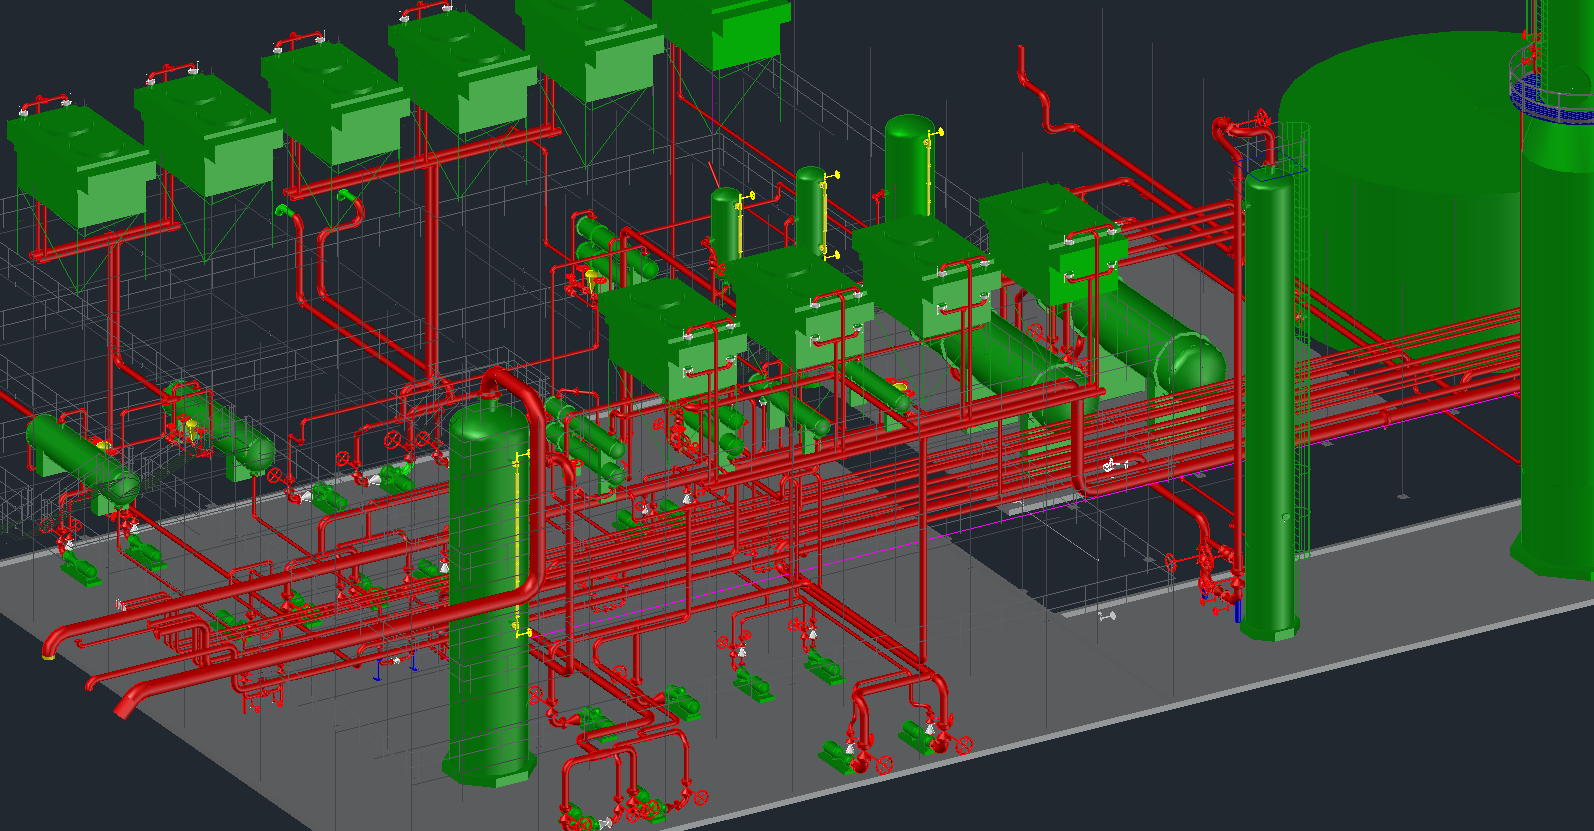Select the horizontal green vessel at far left
1594x831 pixels.
82,461
